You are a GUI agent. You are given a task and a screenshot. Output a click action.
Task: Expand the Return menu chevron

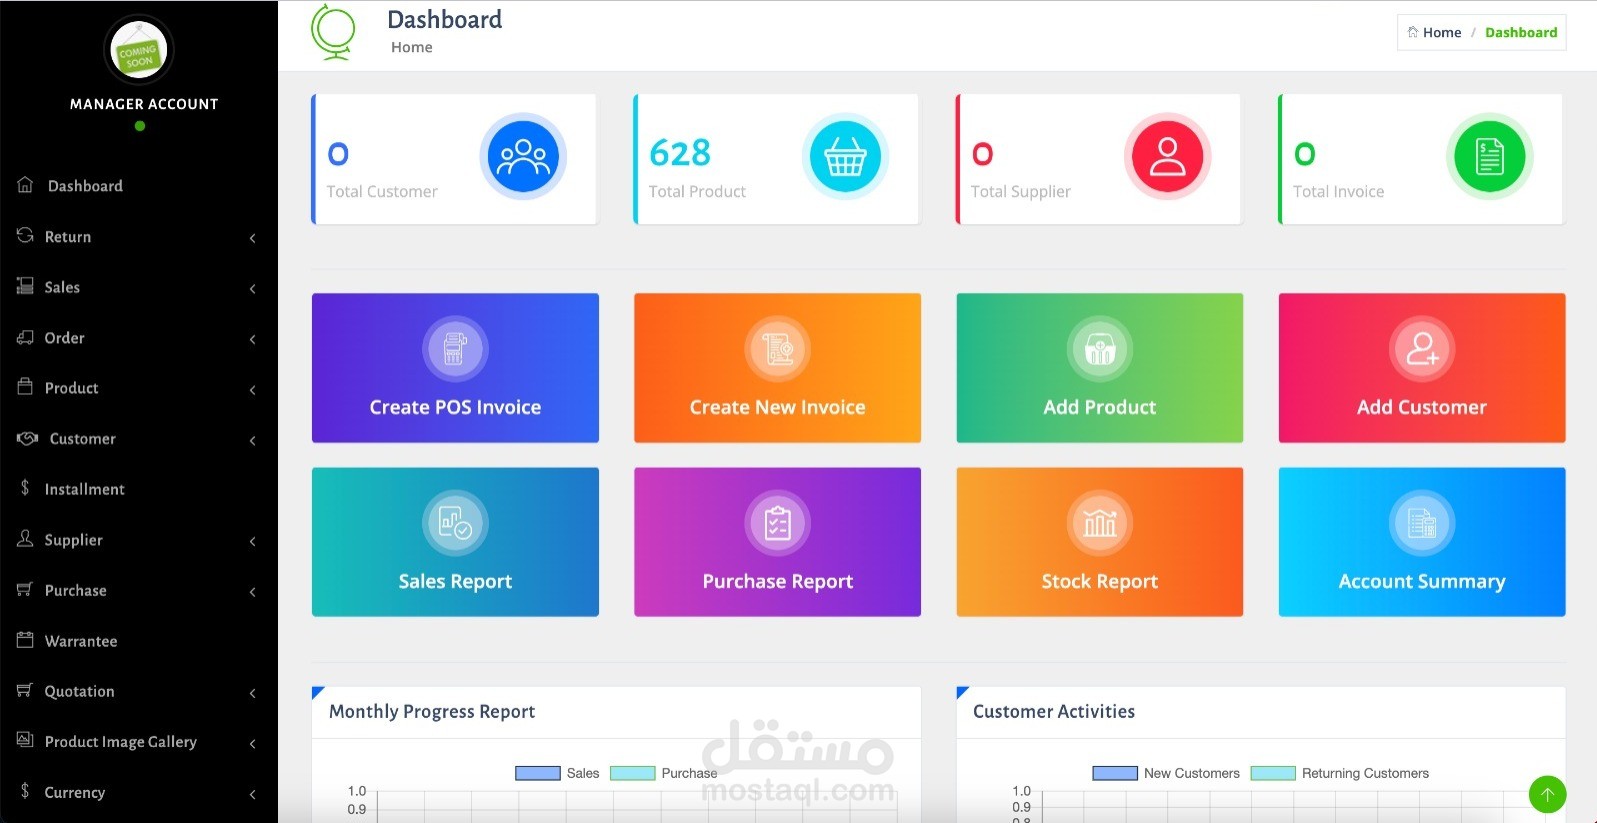tap(253, 238)
